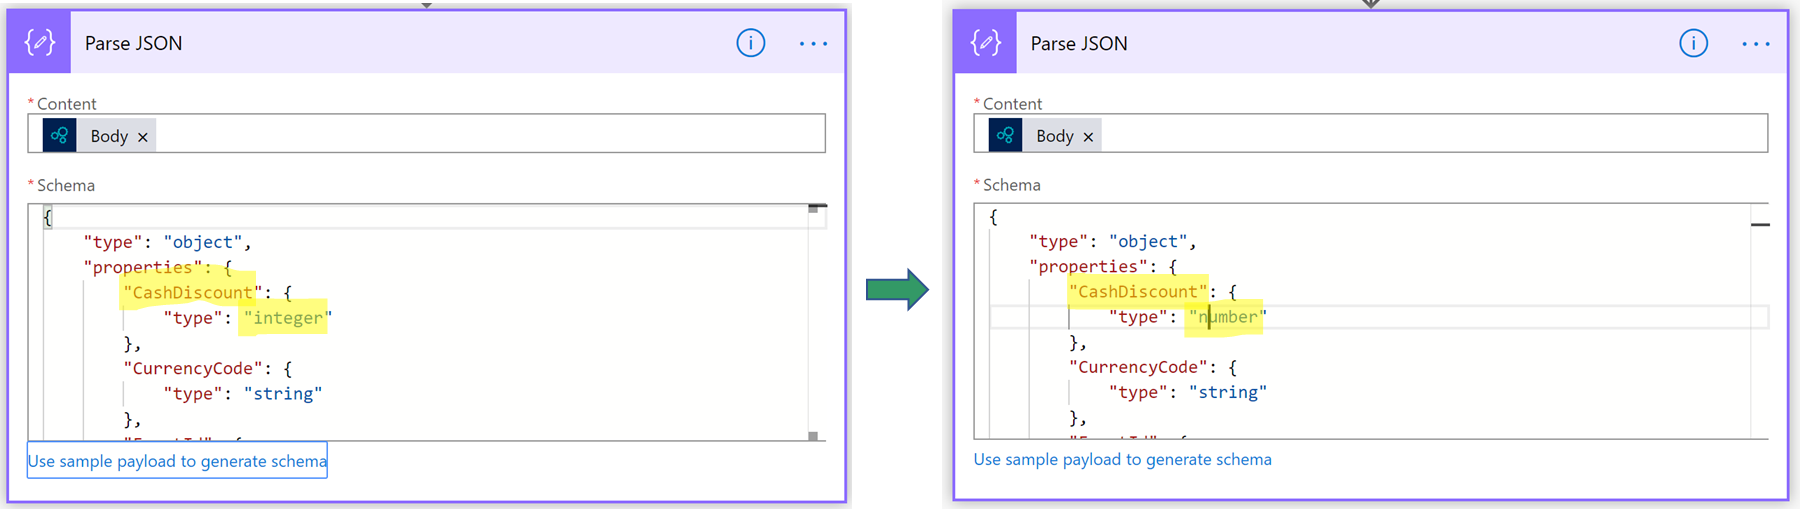The image size is (1800, 509).
Task: Click "properties" key in left schema
Action: [x=142, y=268]
